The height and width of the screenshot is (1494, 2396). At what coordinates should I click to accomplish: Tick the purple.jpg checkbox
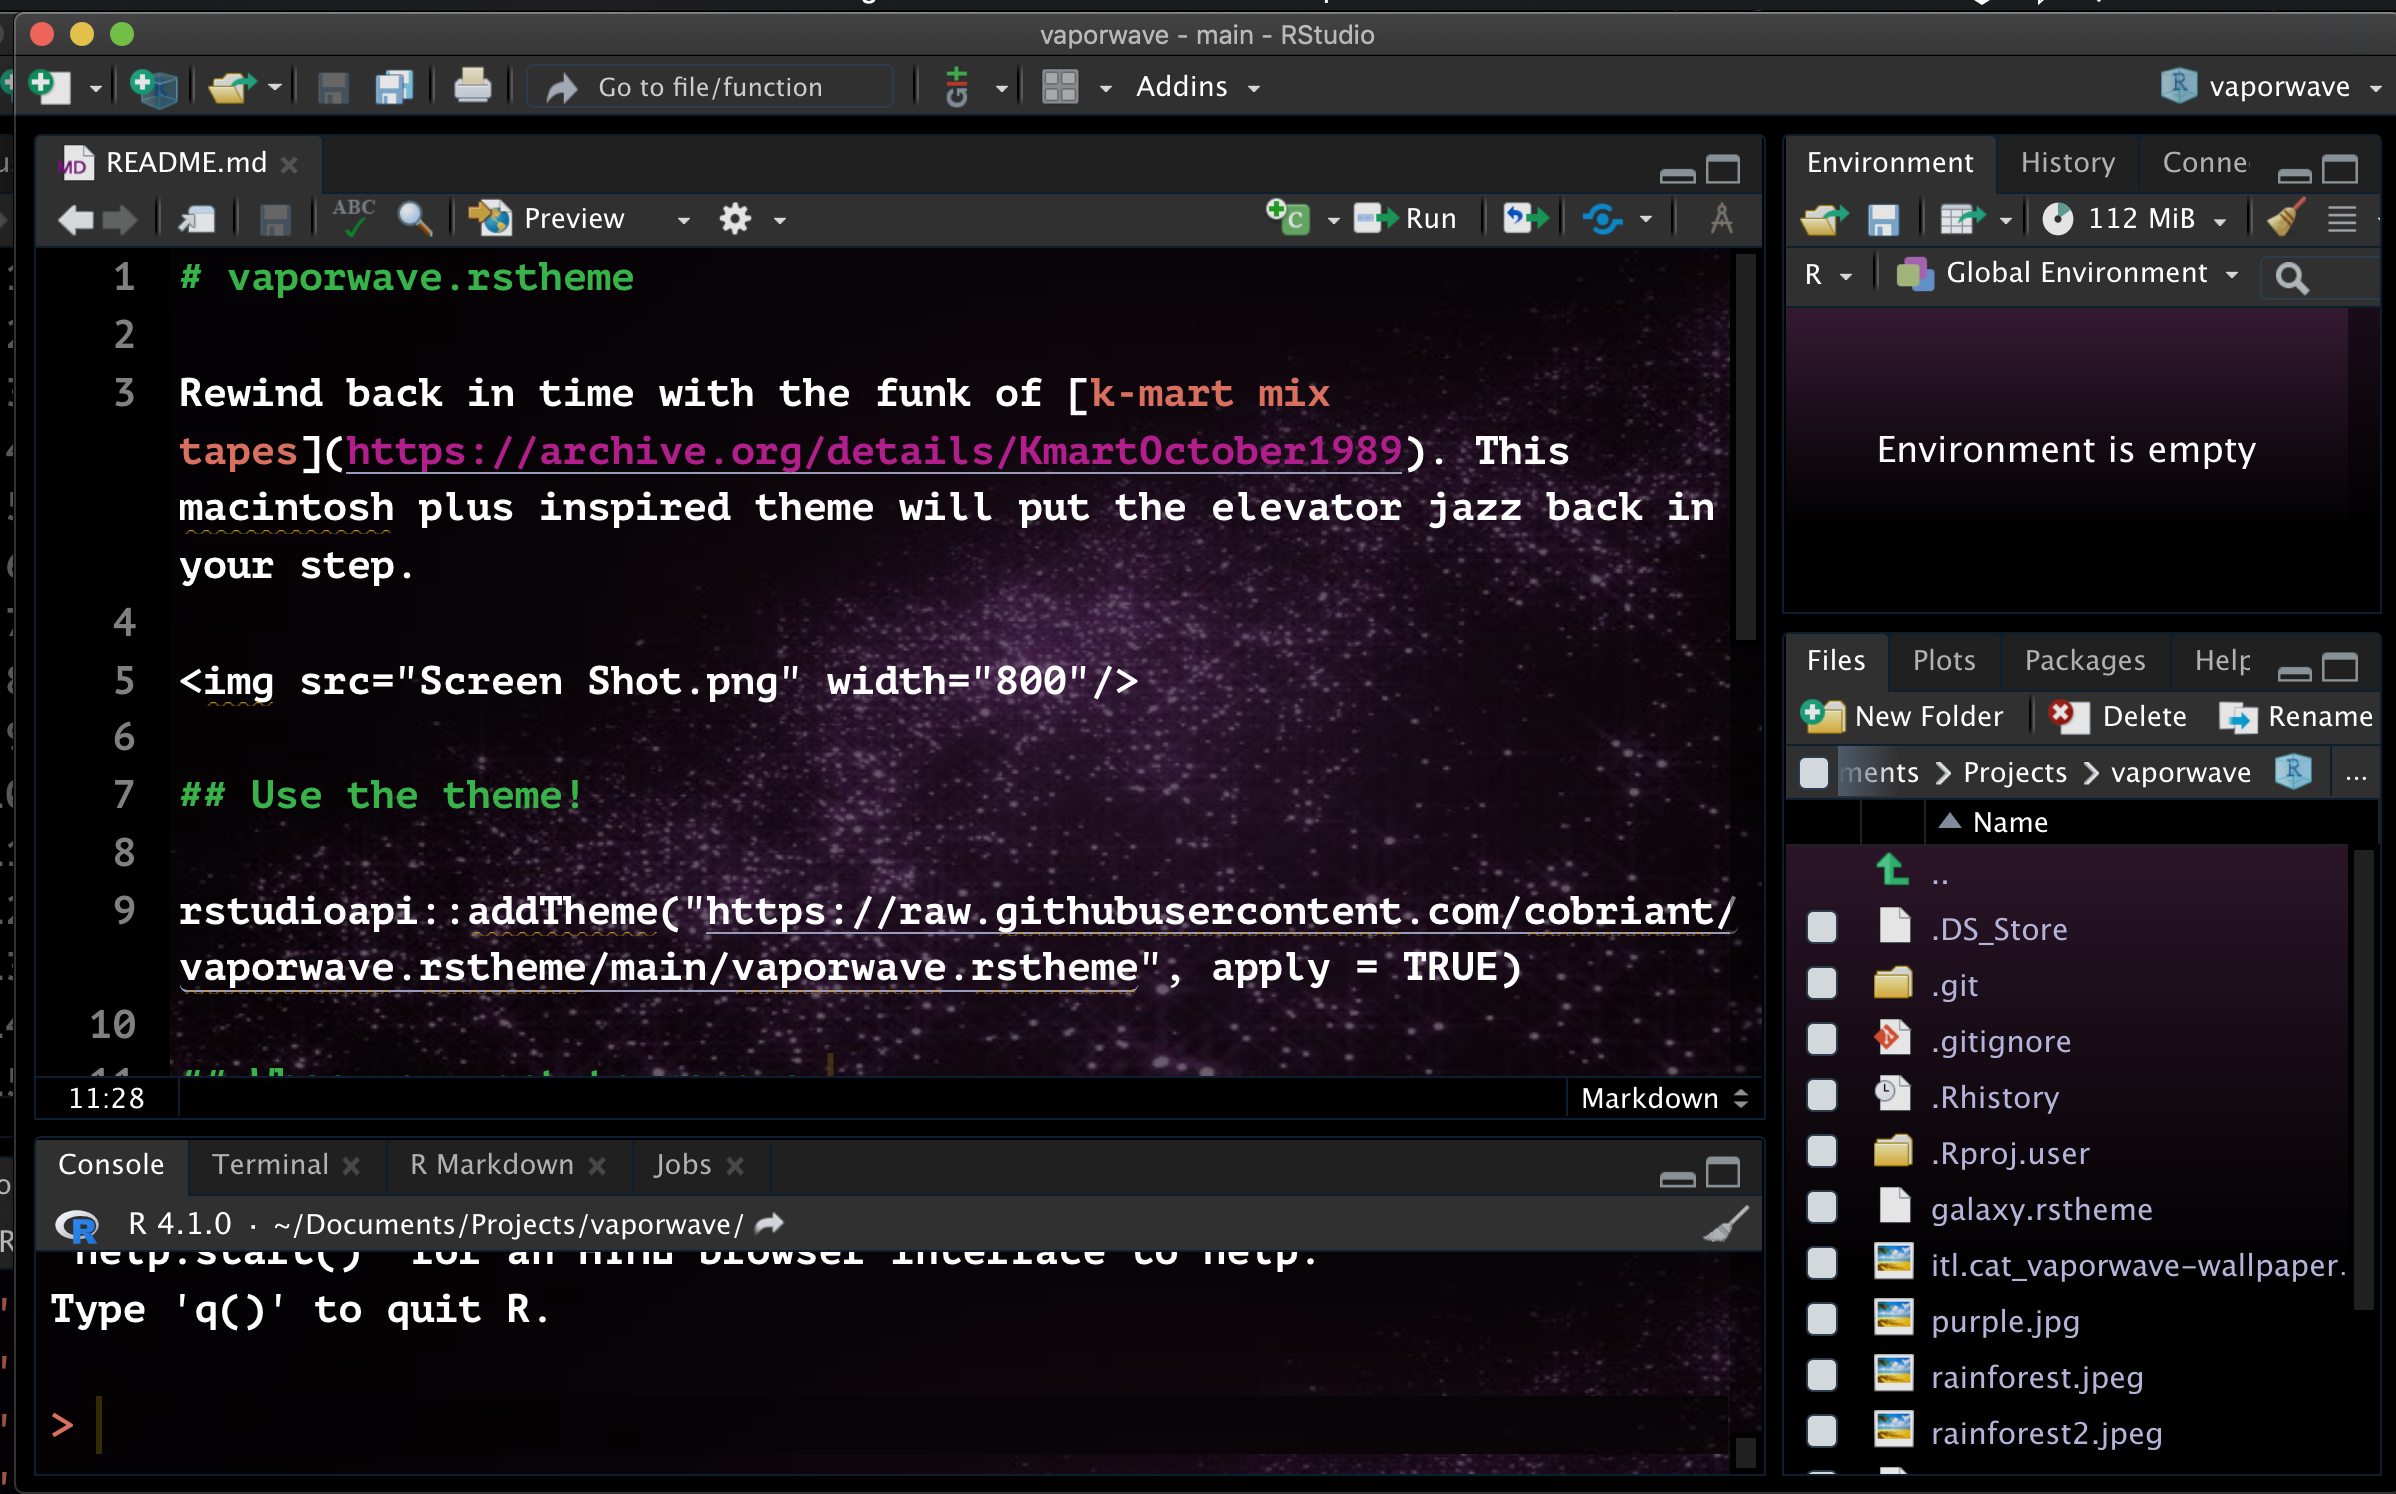coord(1822,1321)
